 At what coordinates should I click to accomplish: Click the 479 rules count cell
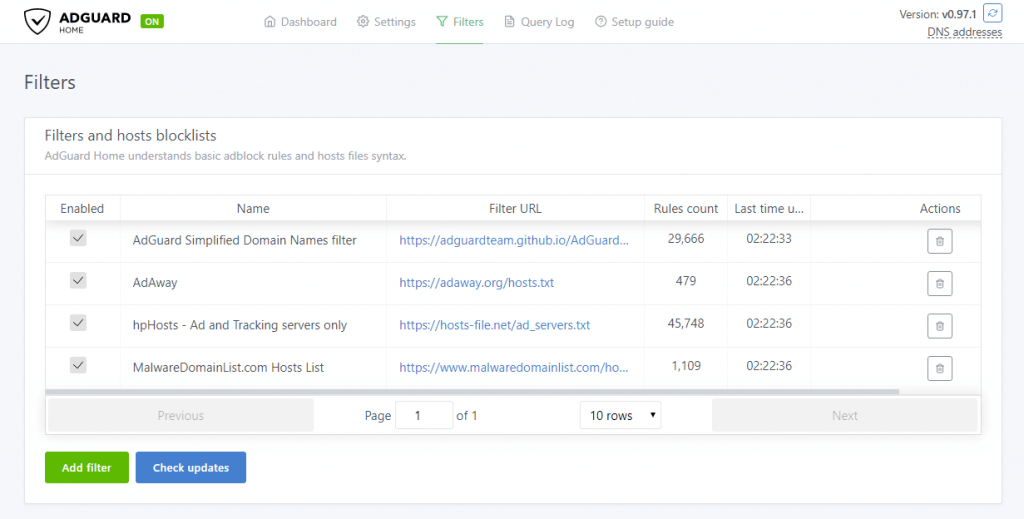pyautogui.click(x=686, y=281)
